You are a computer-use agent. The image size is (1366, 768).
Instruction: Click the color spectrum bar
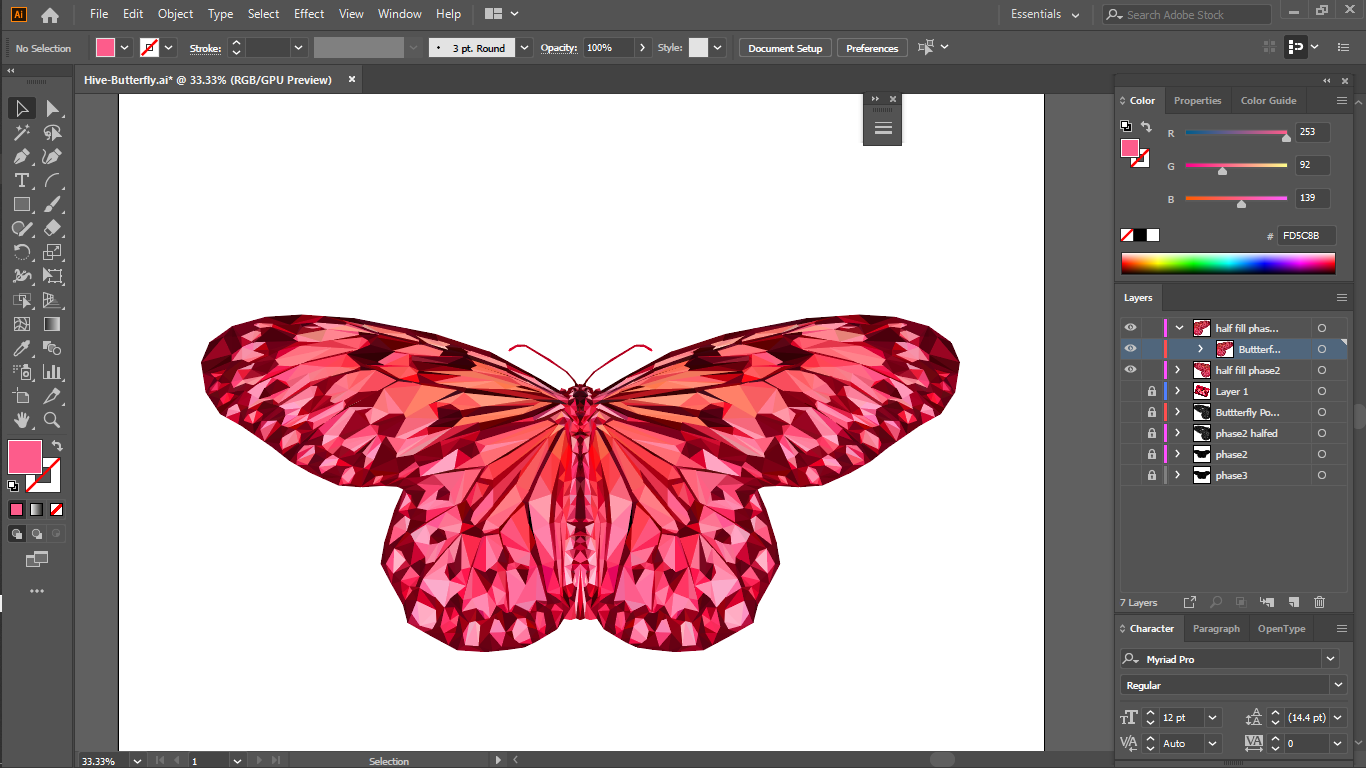click(x=1228, y=264)
